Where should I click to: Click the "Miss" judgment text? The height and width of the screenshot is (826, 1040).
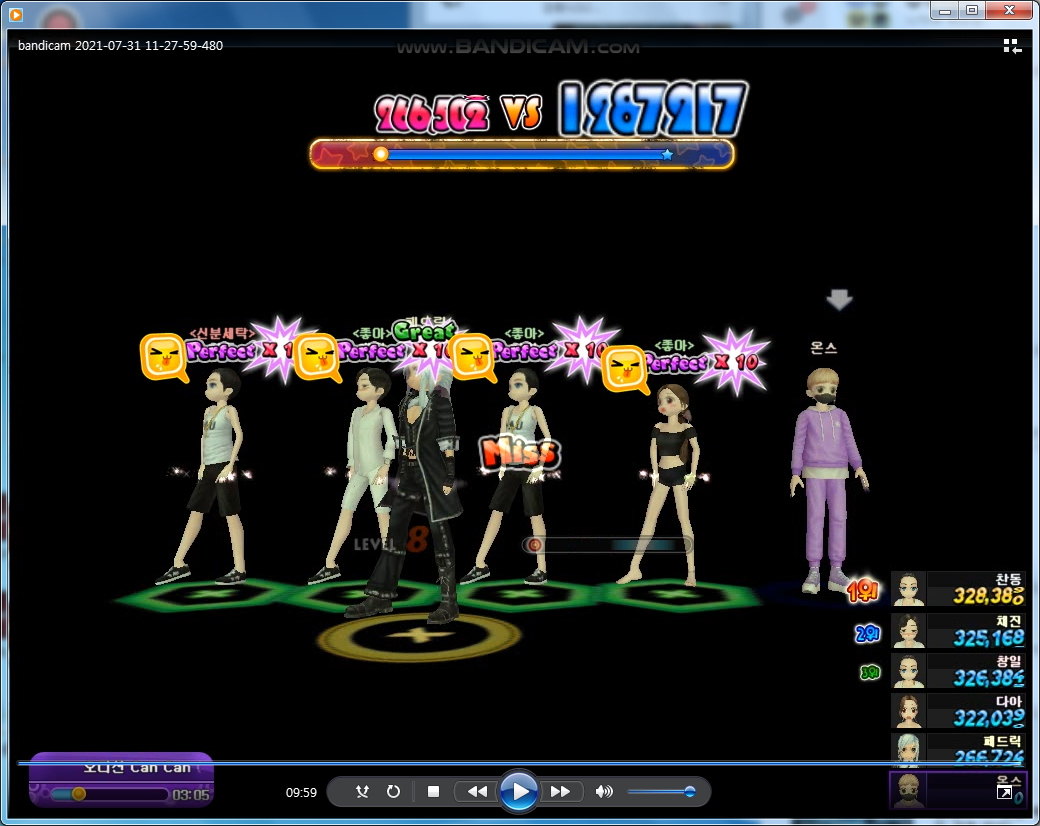521,452
